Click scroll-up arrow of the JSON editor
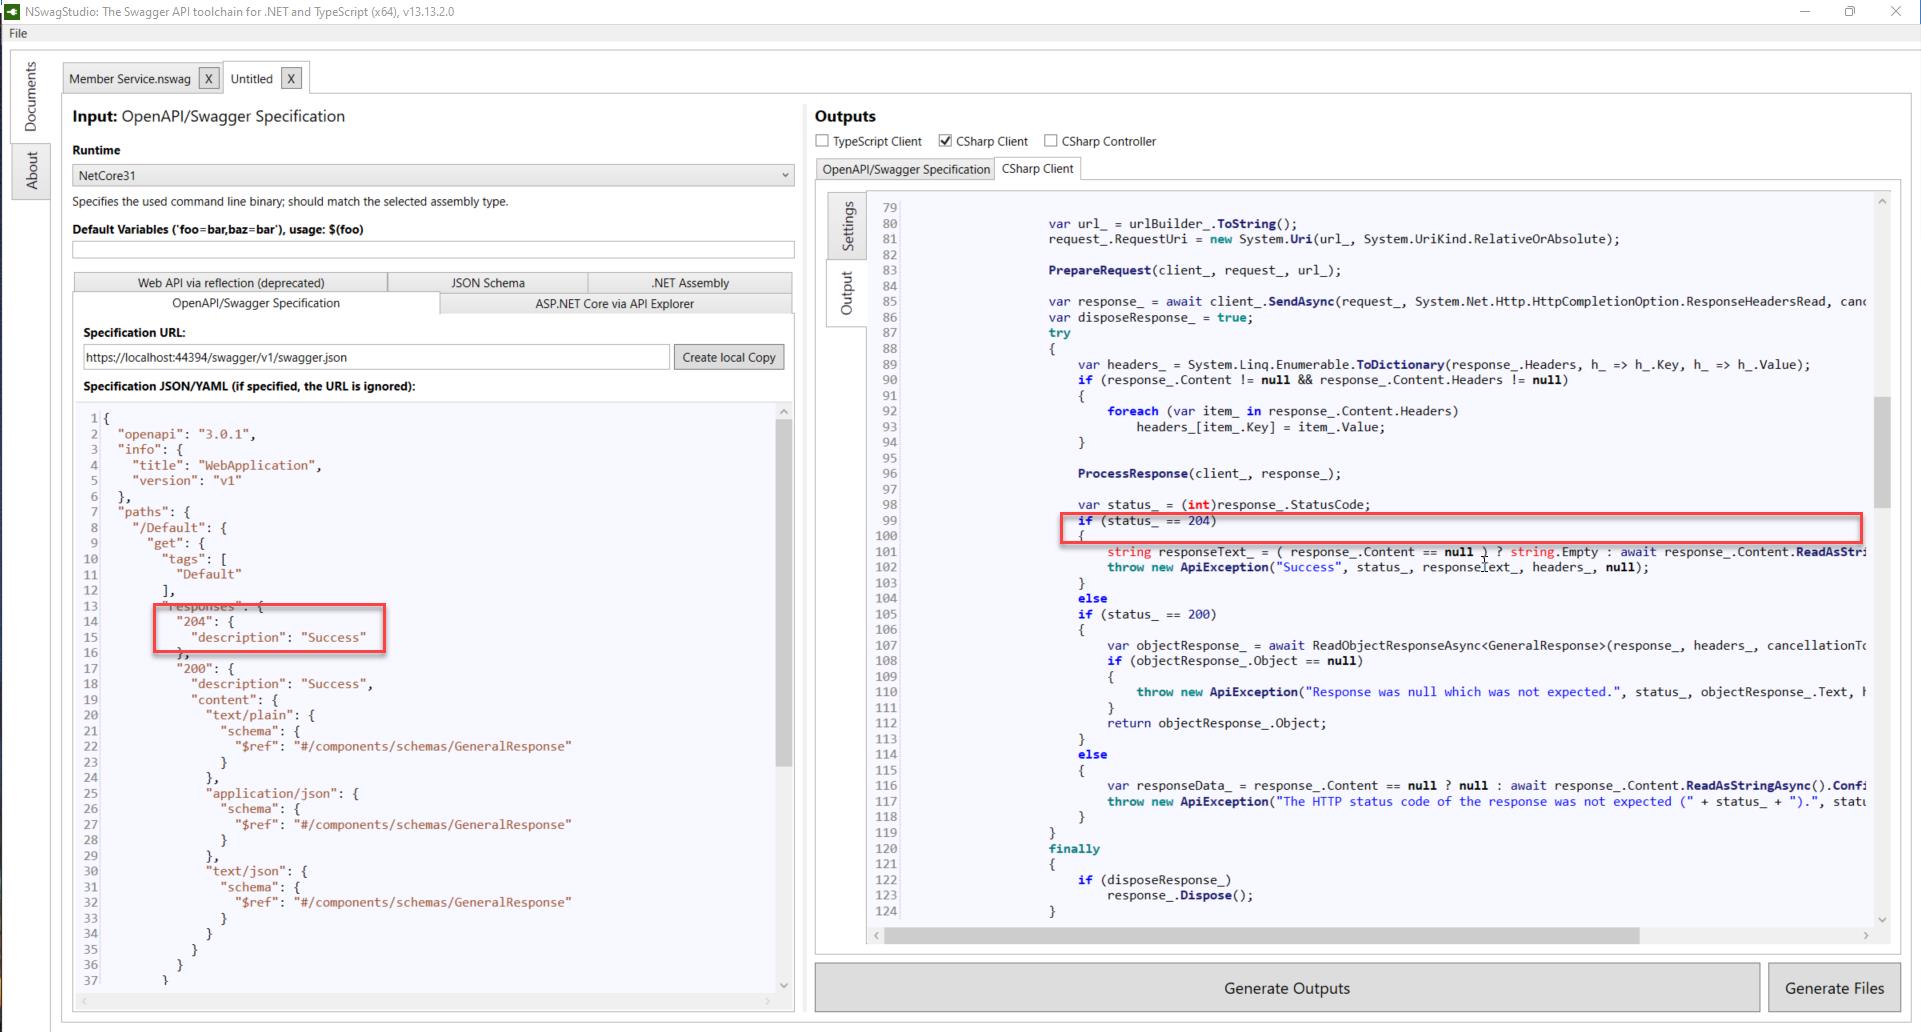1921x1032 pixels. click(784, 412)
